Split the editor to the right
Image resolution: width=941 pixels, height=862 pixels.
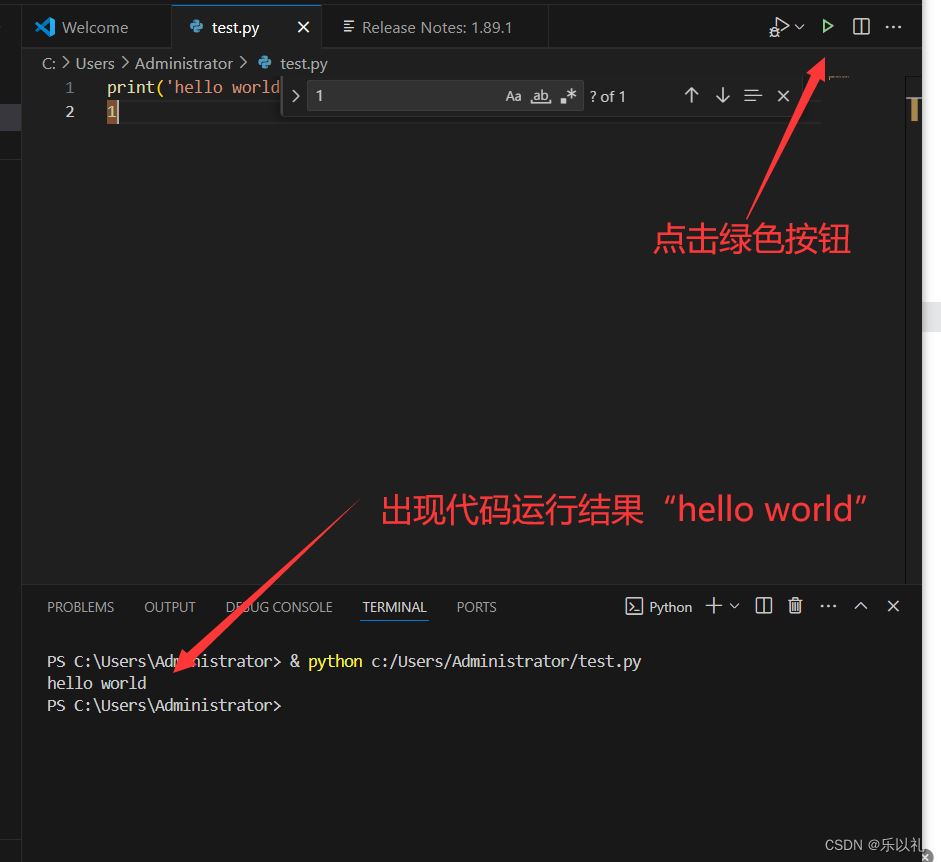(x=861, y=27)
